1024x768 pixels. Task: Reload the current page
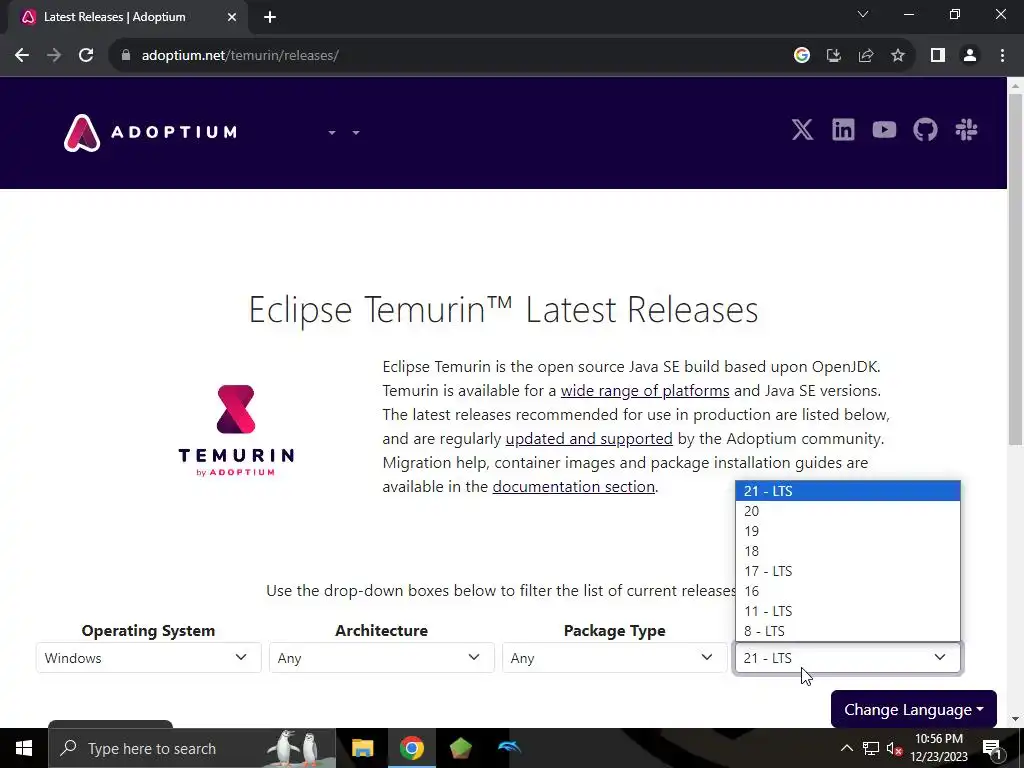[86, 56]
